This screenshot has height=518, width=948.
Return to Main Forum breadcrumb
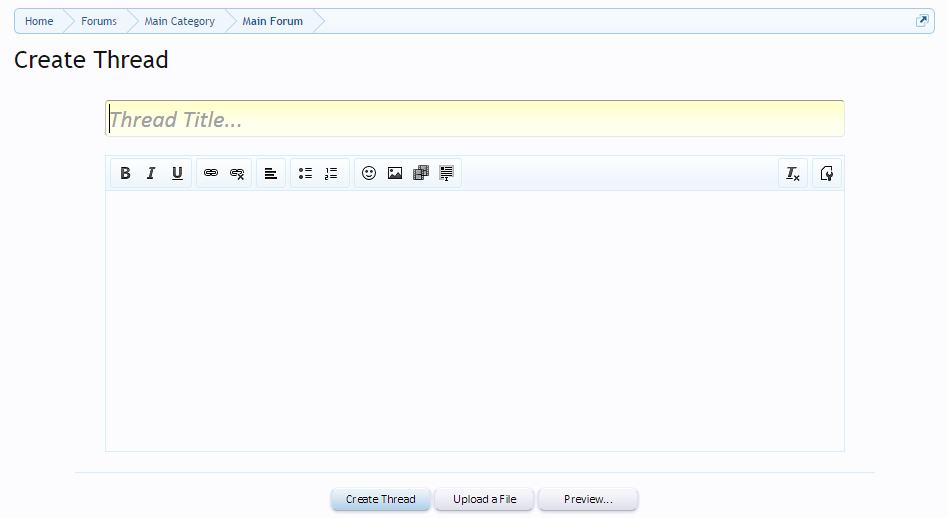(273, 21)
